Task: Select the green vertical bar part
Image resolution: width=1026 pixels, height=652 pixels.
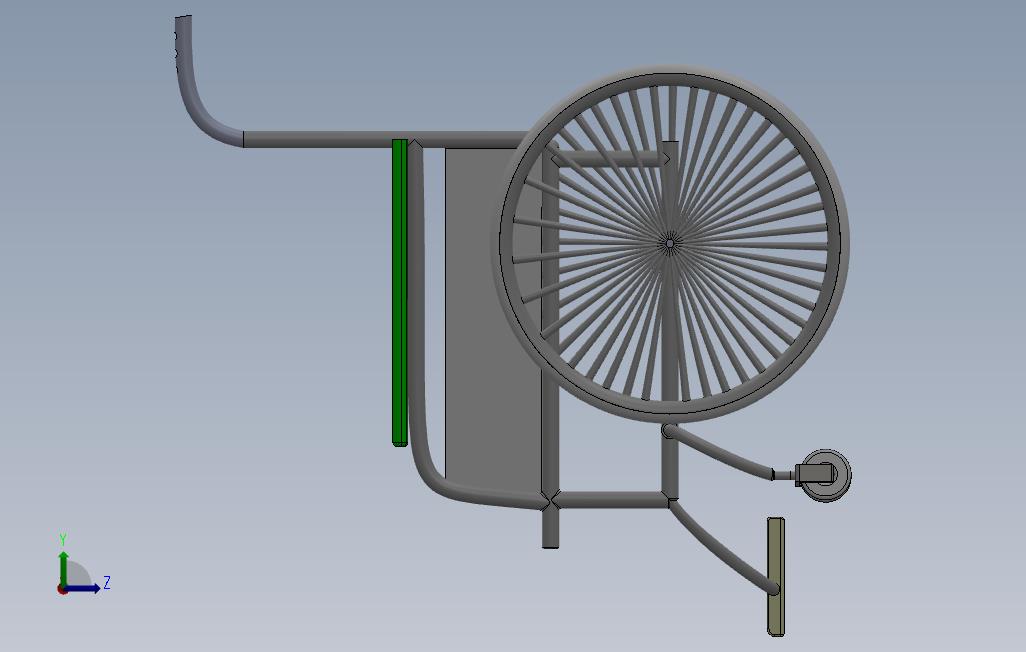Action: coord(400,293)
